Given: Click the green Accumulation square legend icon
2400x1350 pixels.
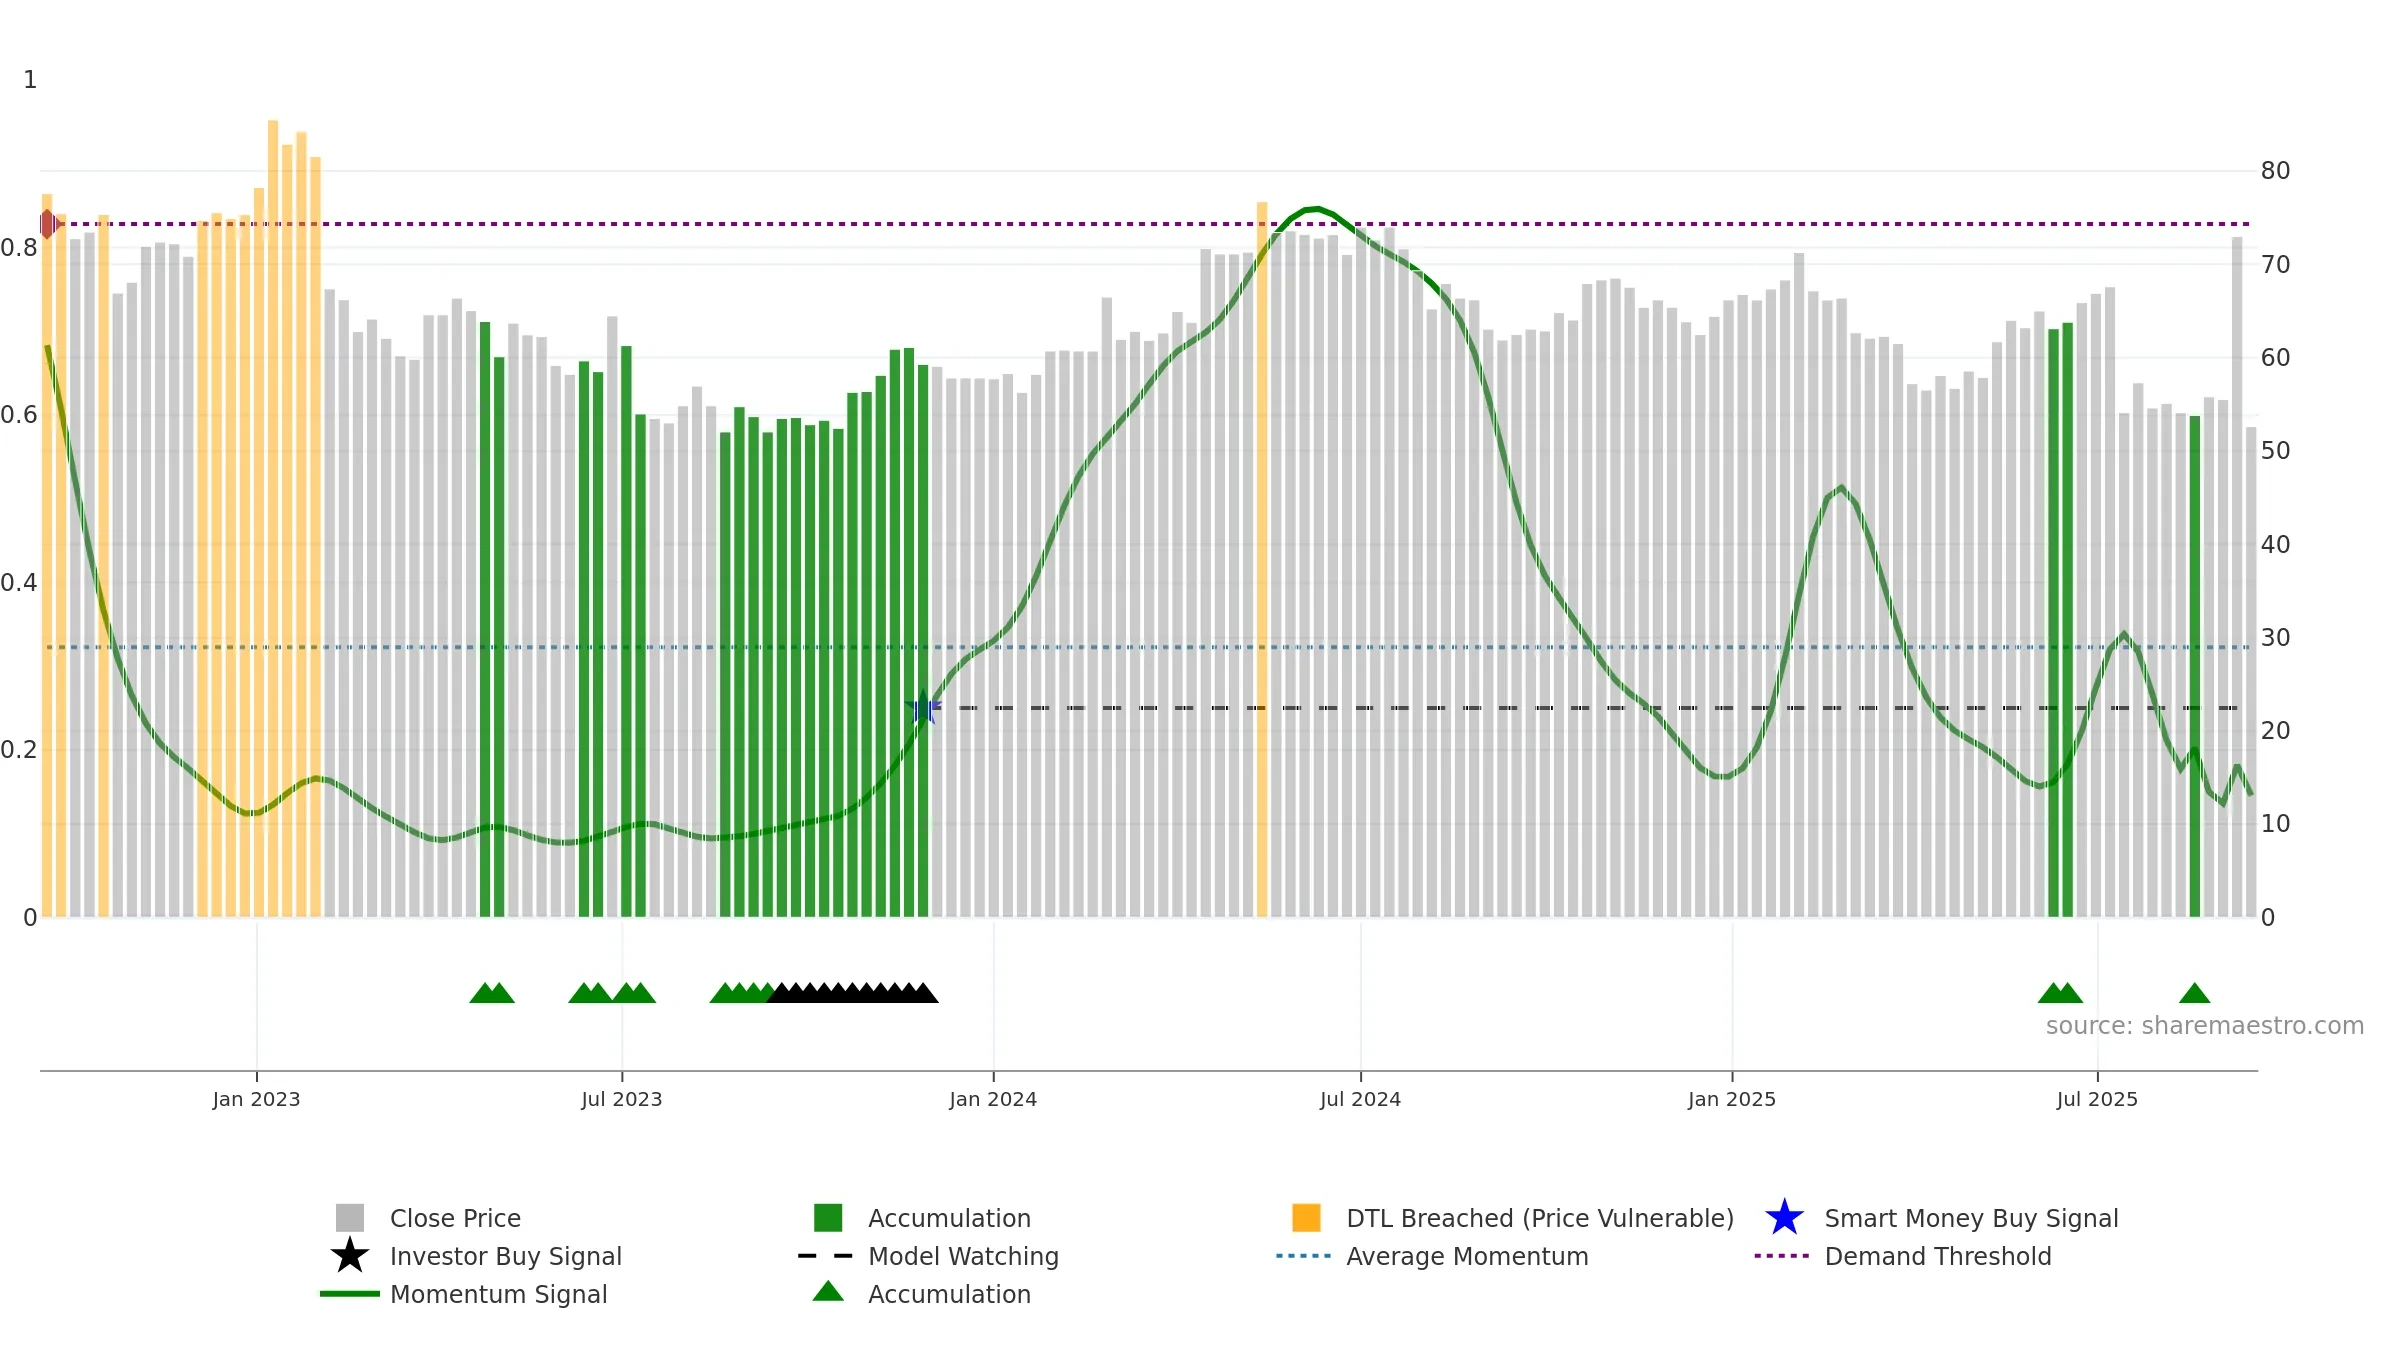Looking at the screenshot, I should click(x=828, y=1218).
